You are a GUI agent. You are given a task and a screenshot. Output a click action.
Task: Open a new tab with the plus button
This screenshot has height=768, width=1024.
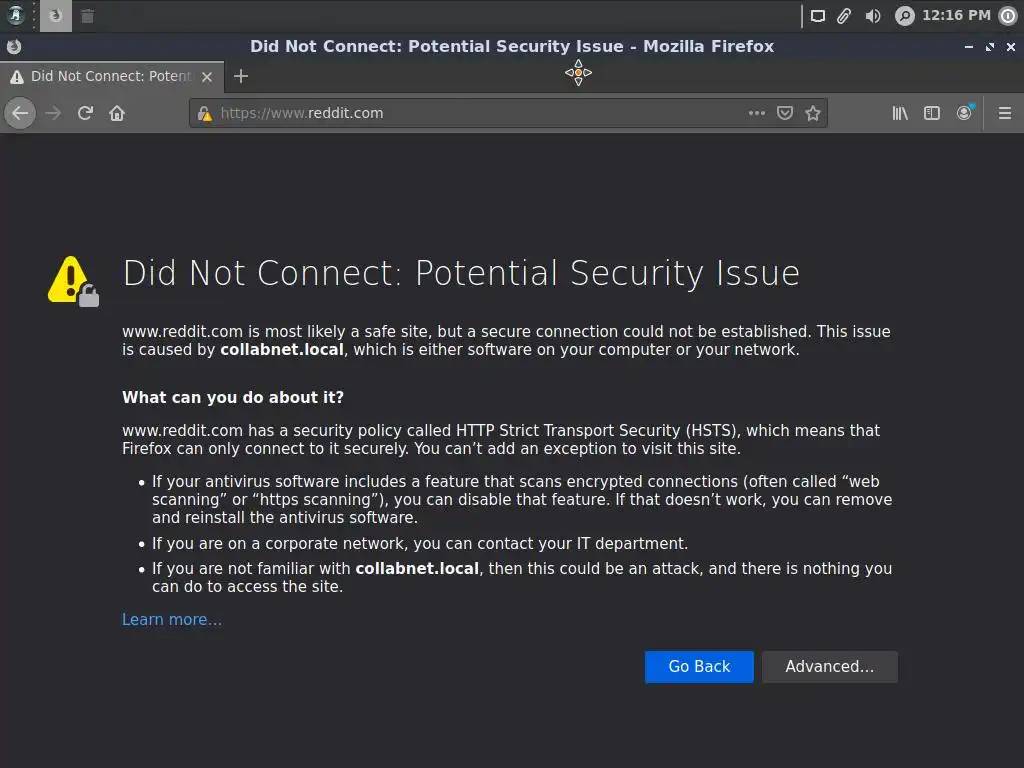pyautogui.click(x=240, y=76)
